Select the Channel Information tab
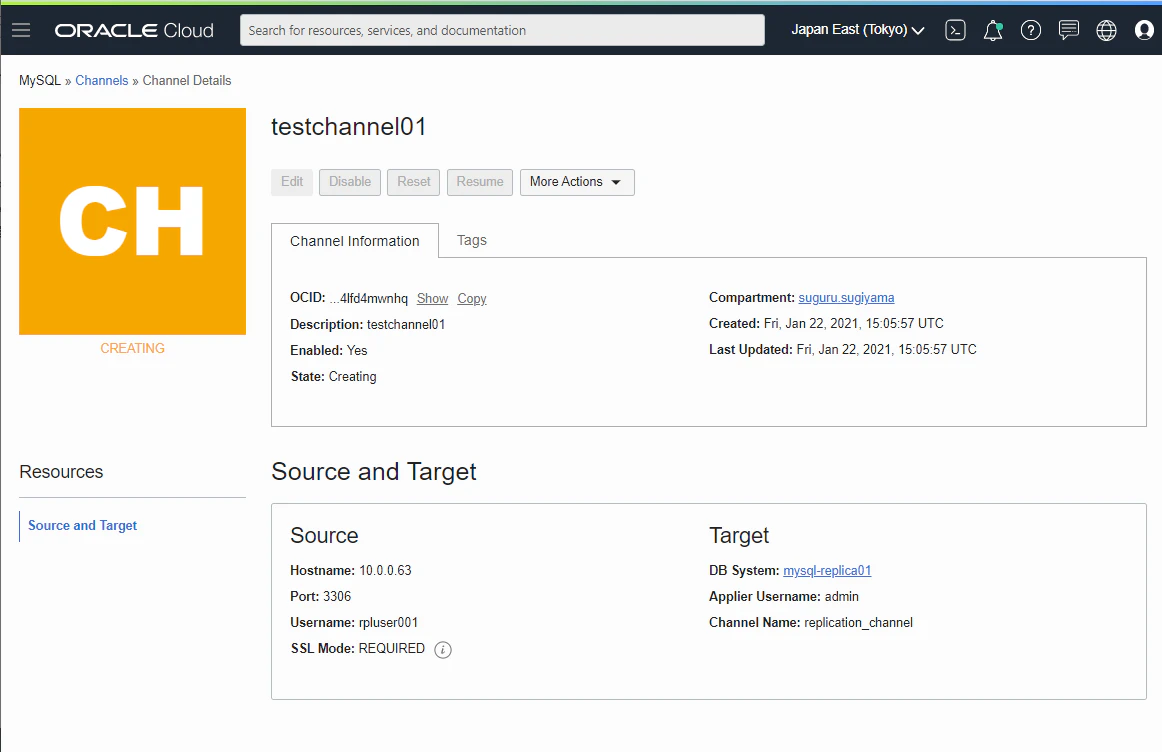 pos(355,241)
